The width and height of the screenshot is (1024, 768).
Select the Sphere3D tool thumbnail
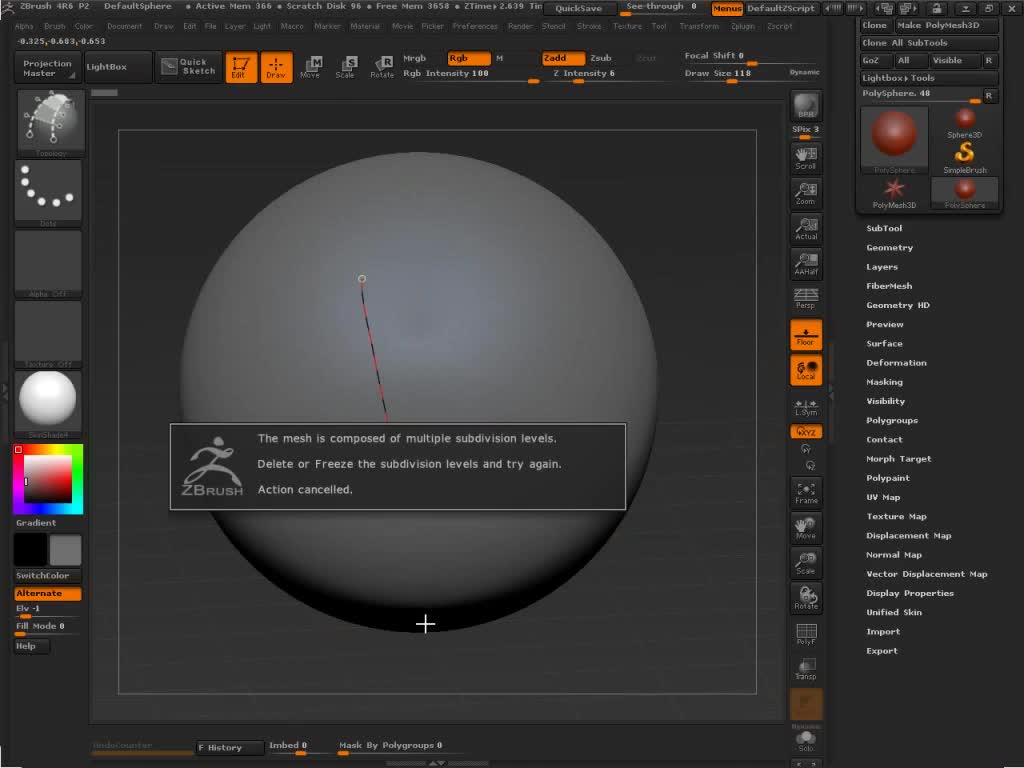pos(965,123)
